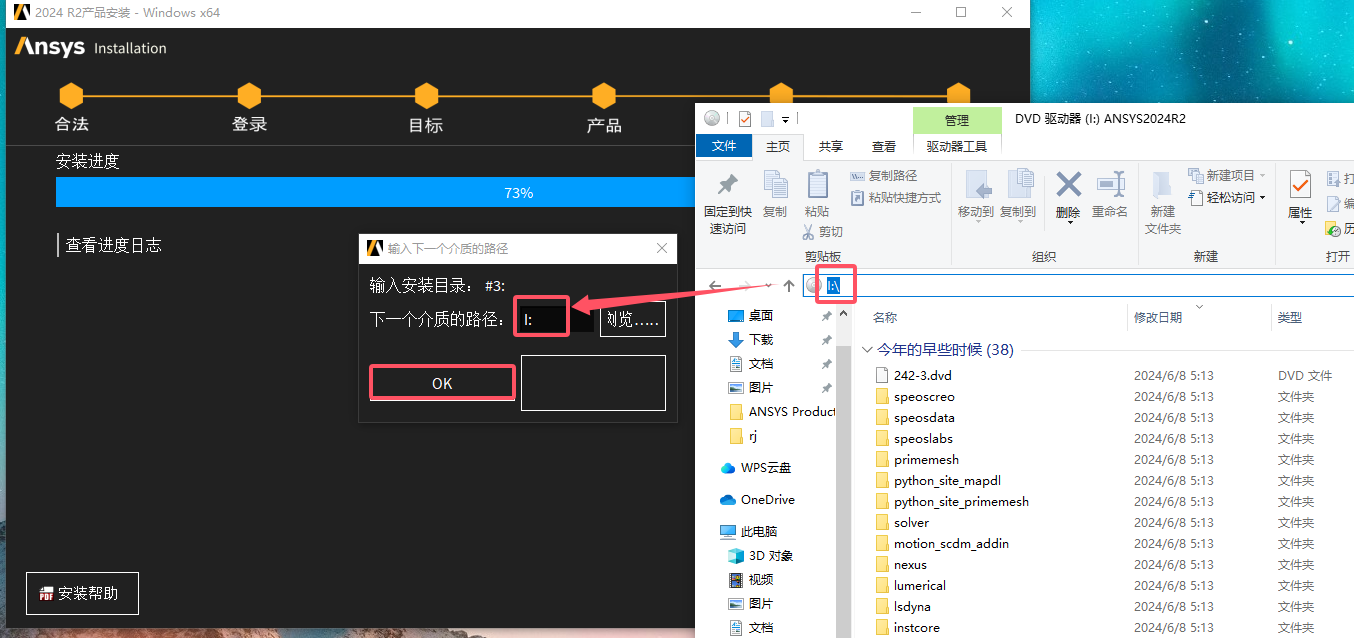Collapse the 今年的早些时候 (38) group

tap(866, 350)
